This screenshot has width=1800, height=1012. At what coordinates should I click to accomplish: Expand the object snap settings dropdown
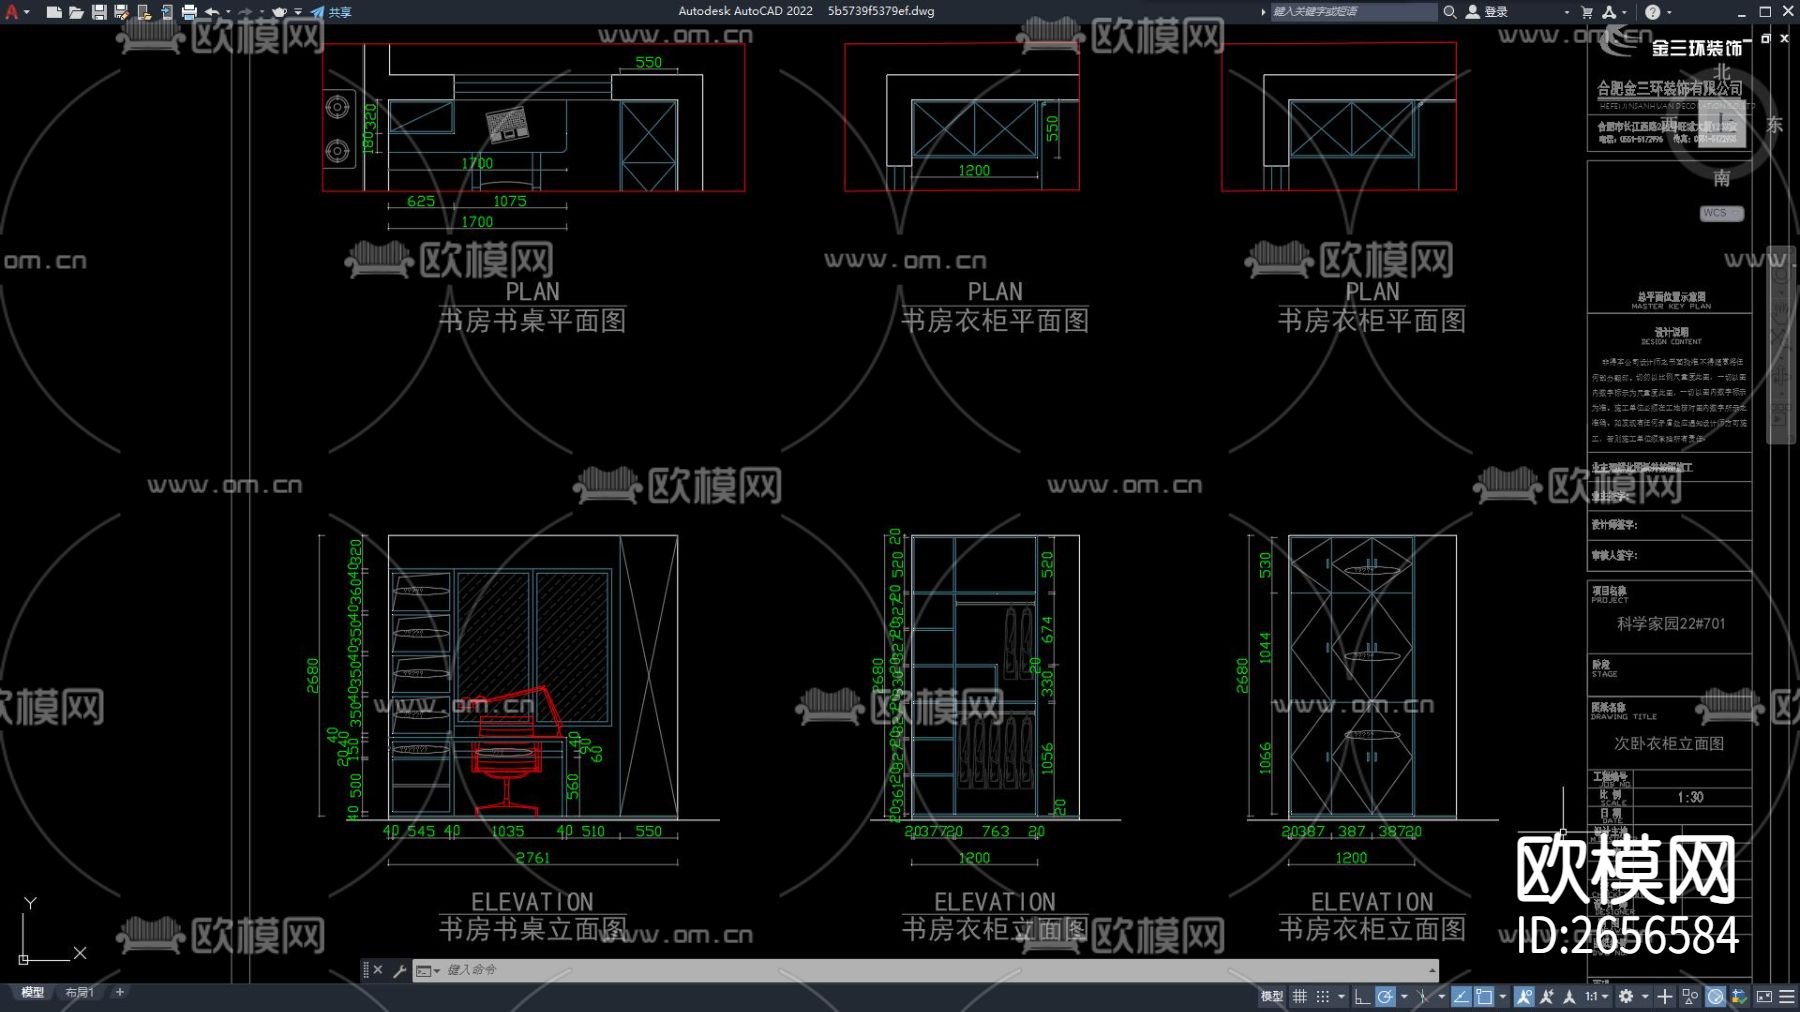[x=1502, y=996]
